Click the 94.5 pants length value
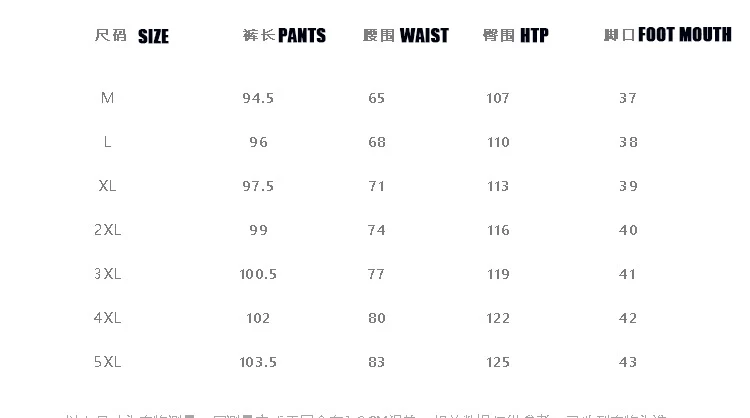The height and width of the screenshot is (418, 750). [x=258, y=98]
